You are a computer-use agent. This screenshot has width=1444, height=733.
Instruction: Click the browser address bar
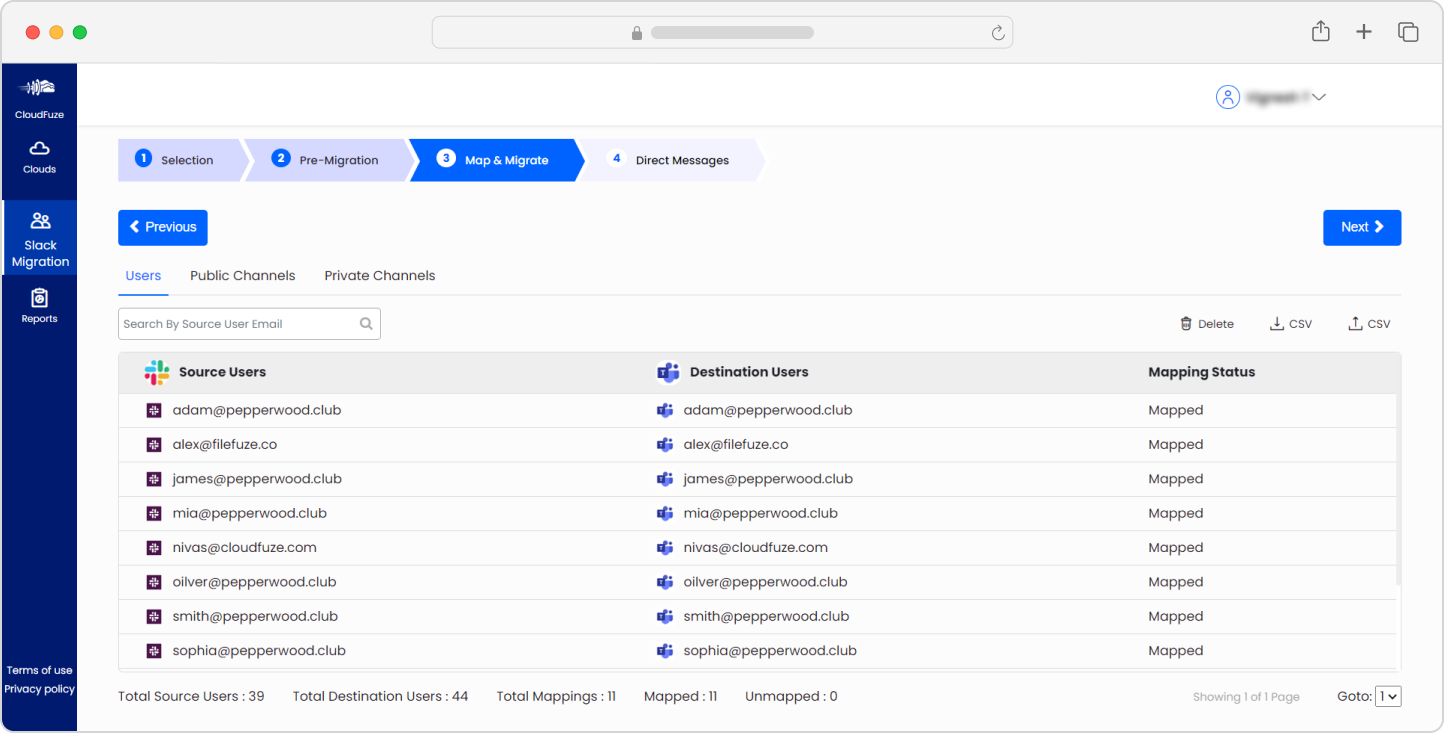(722, 32)
